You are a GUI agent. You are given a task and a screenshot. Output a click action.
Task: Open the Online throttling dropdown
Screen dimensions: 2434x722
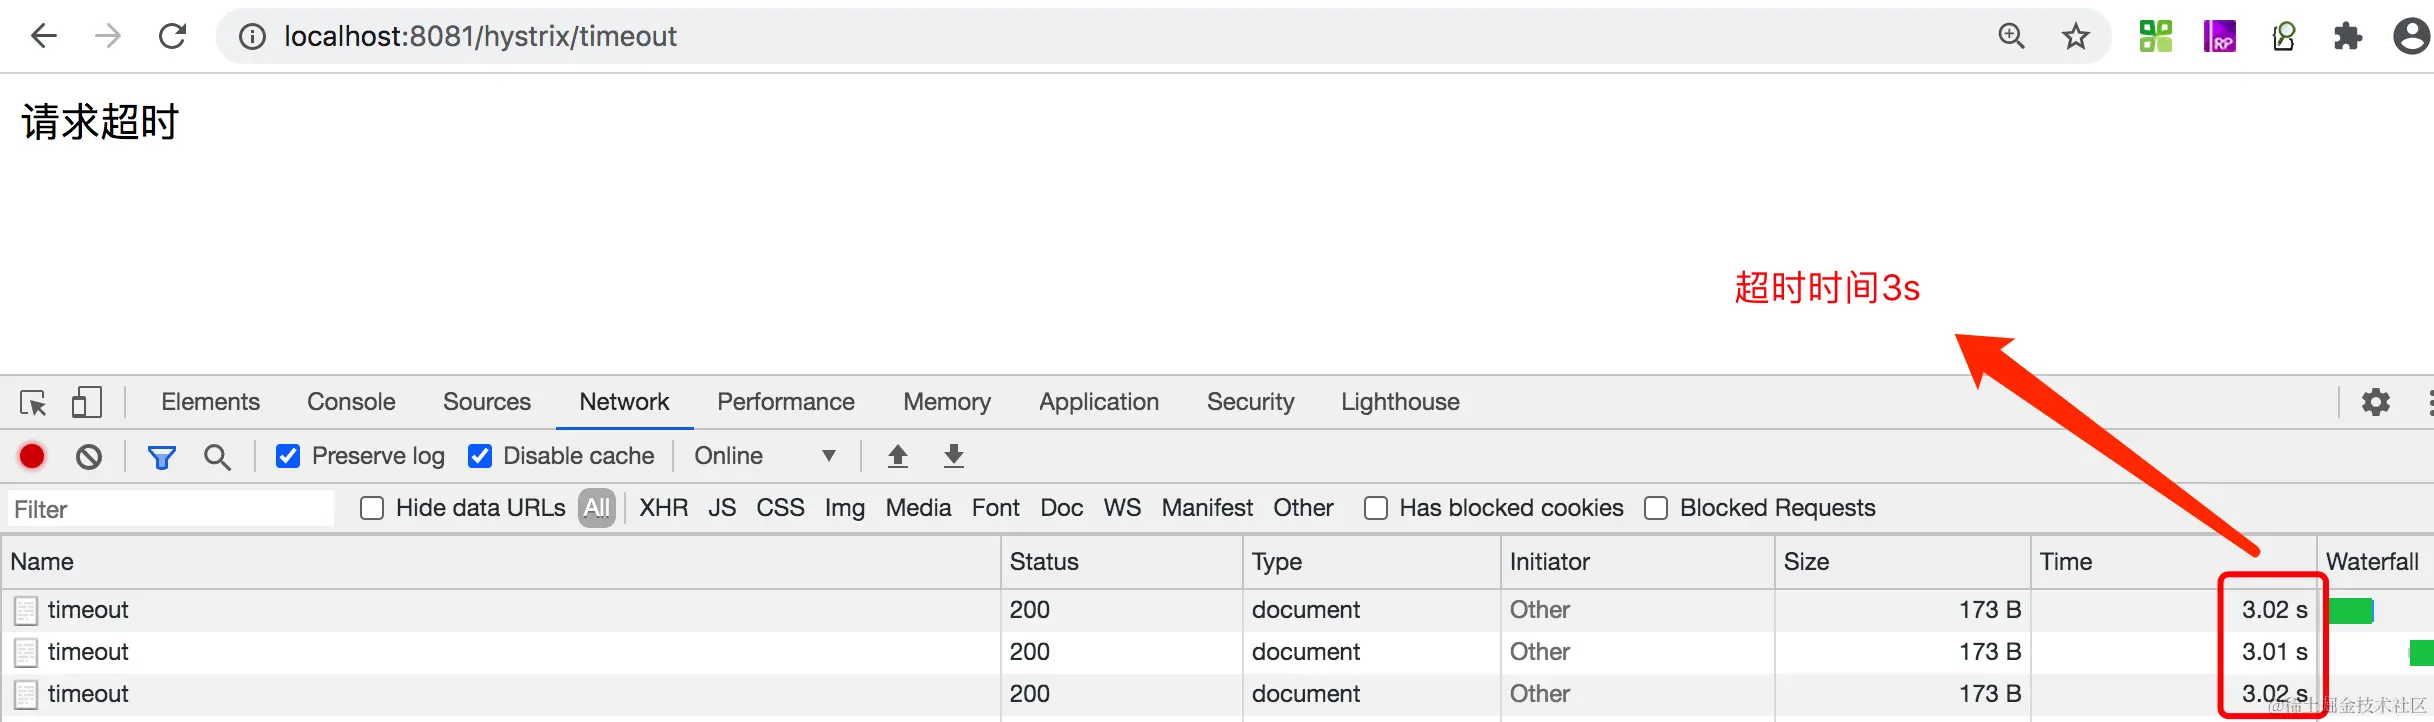[x=765, y=456]
